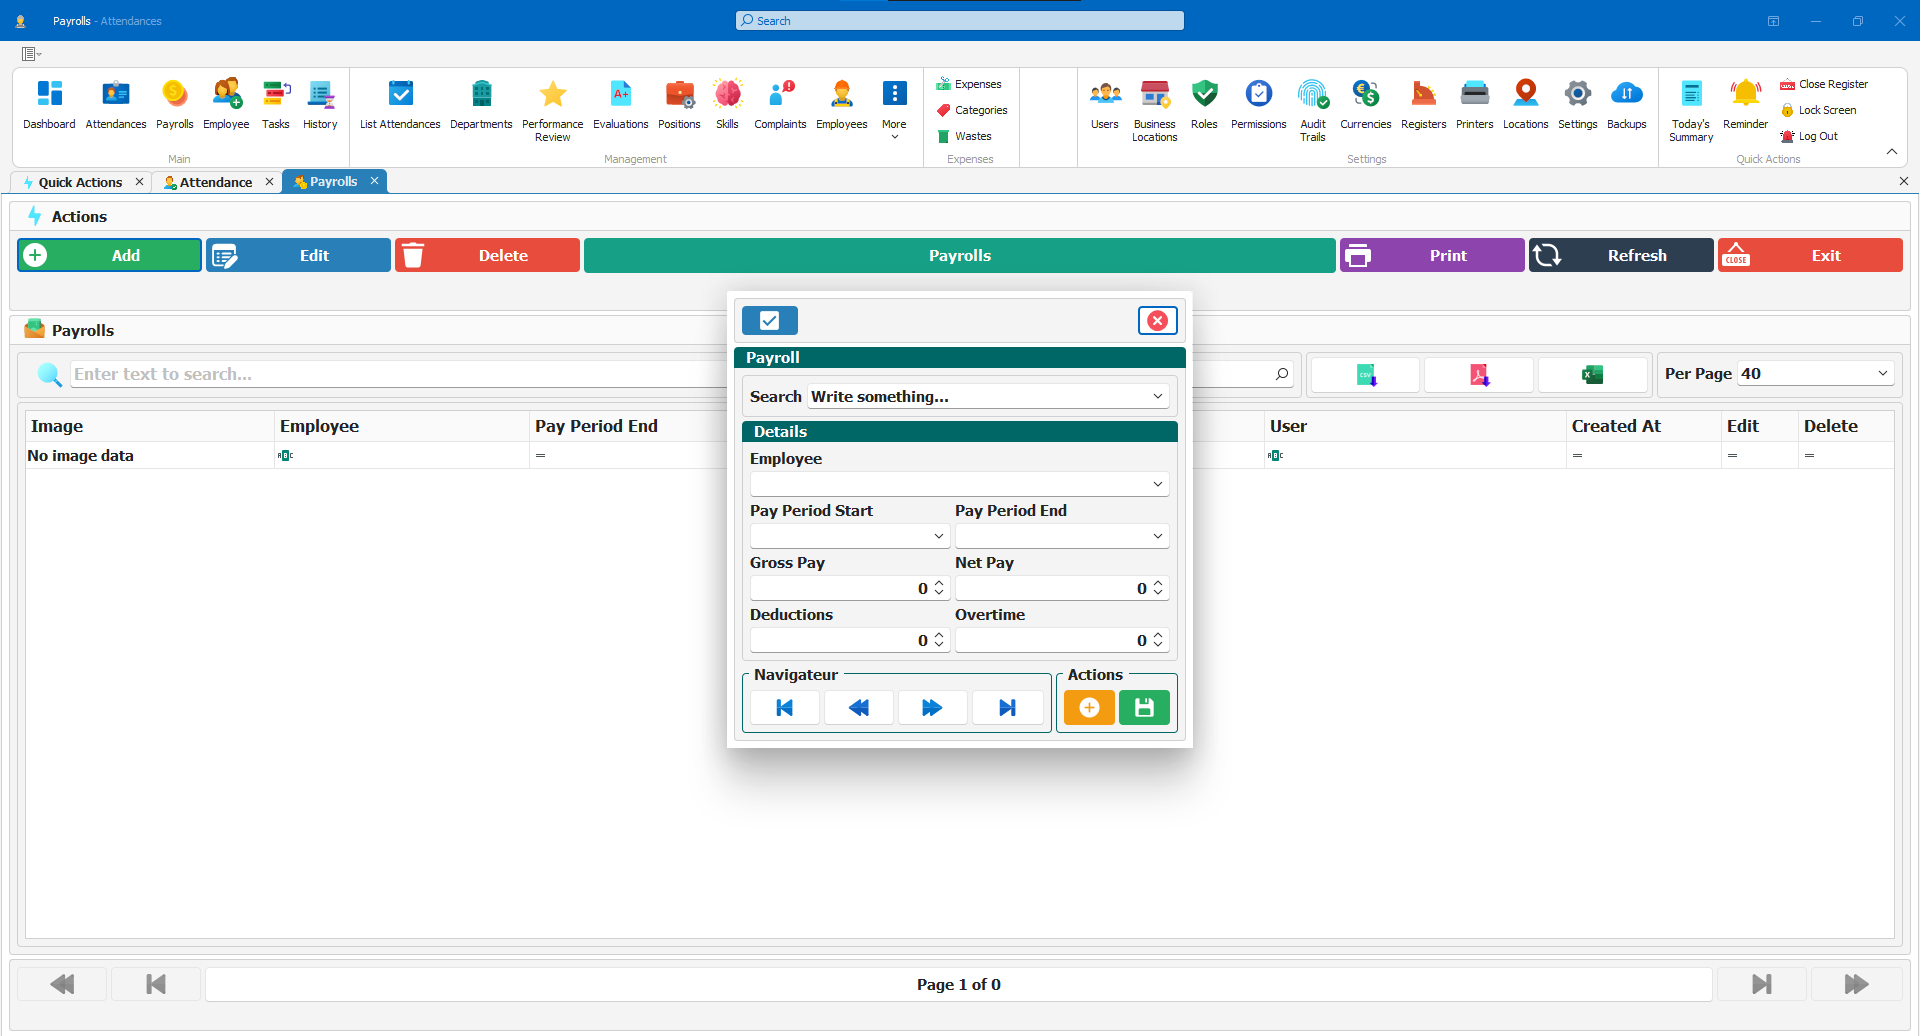This screenshot has height=1036, width=1920.
Task: Export the payroll list to PDF
Action: tap(1478, 374)
